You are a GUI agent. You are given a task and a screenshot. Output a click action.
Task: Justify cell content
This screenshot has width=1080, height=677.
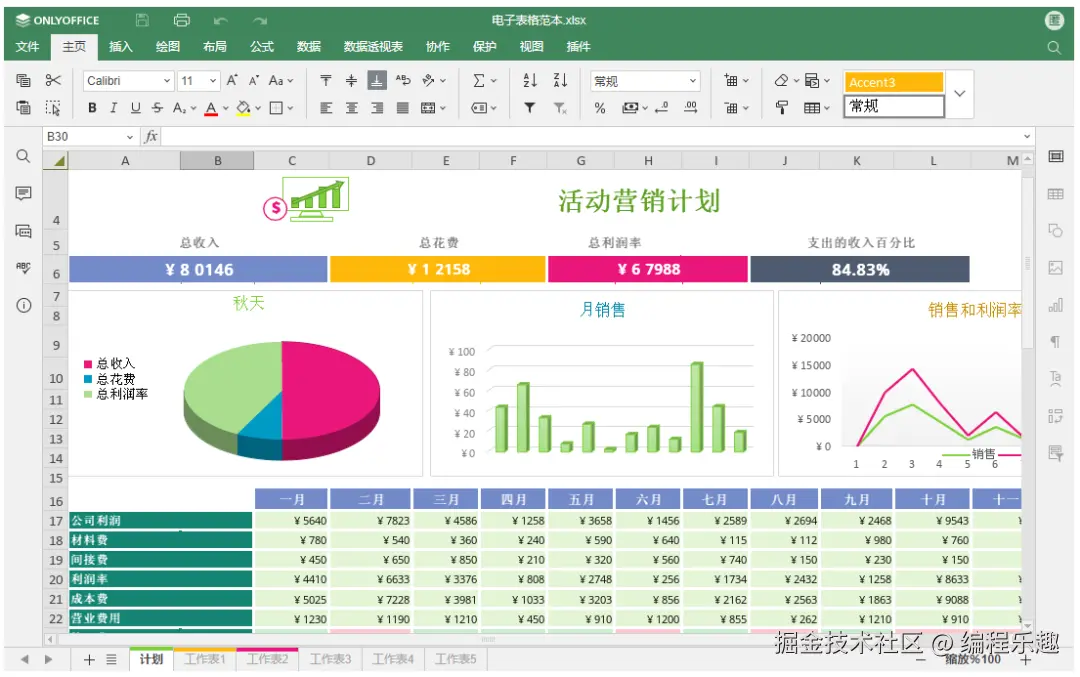[402, 107]
